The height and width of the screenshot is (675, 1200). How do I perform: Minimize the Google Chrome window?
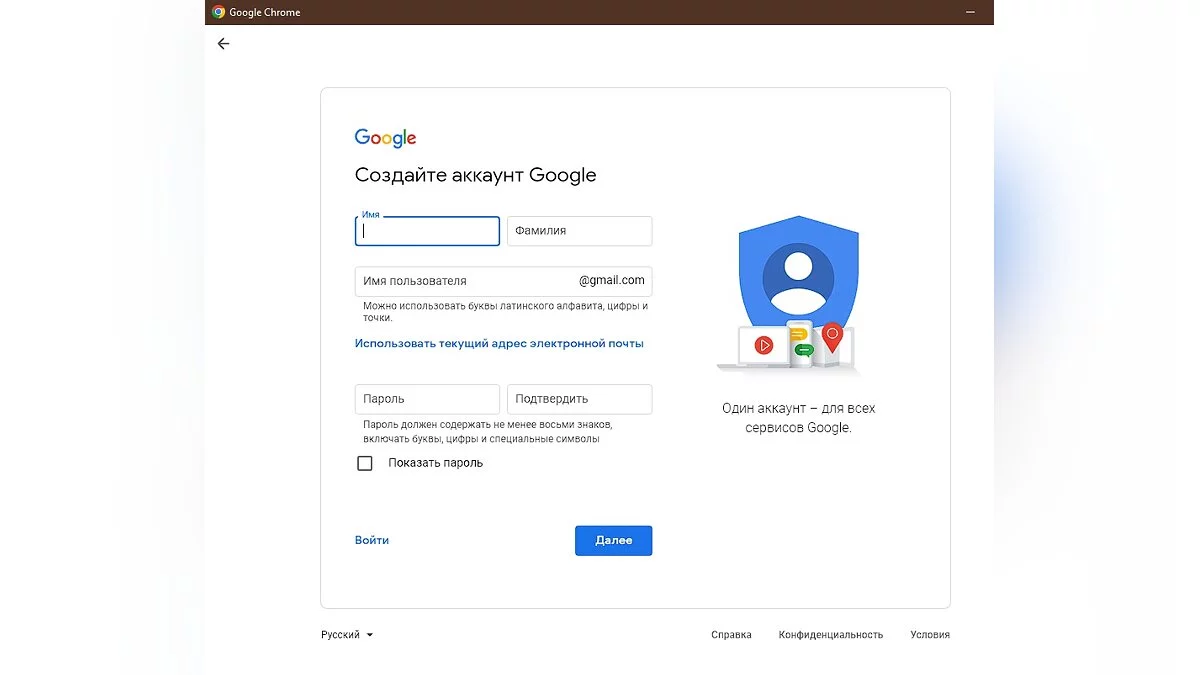coord(969,12)
